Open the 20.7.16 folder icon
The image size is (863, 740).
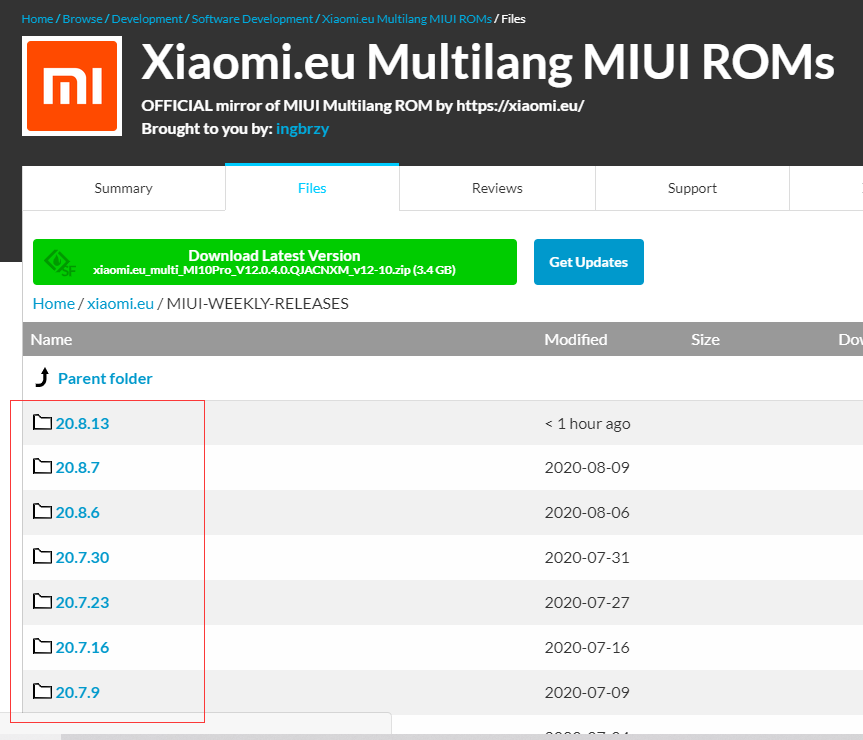point(42,646)
